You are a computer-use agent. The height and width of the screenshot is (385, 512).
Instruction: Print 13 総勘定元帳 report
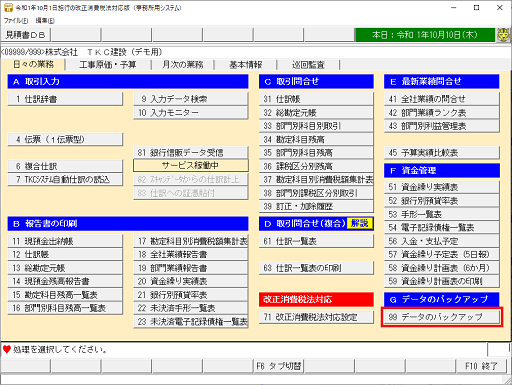tap(65, 268)
